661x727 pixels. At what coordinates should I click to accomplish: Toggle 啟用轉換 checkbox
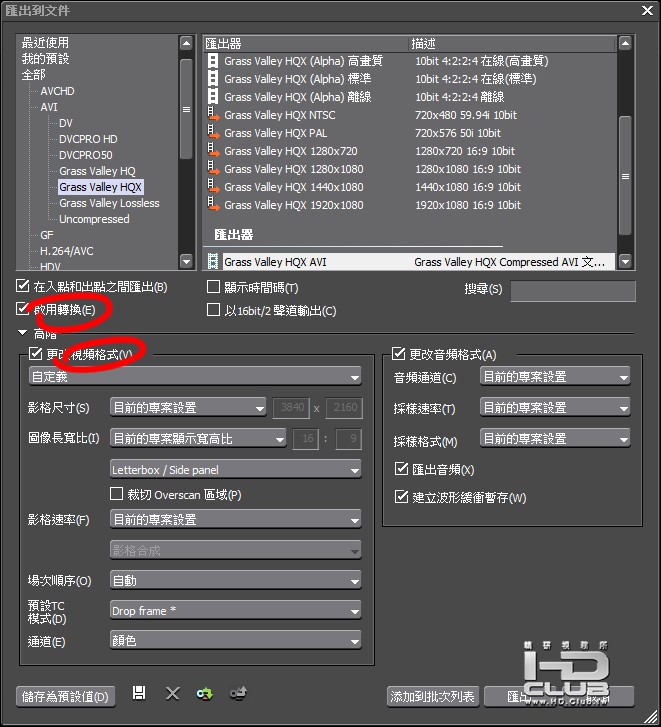tap(22, 308)
